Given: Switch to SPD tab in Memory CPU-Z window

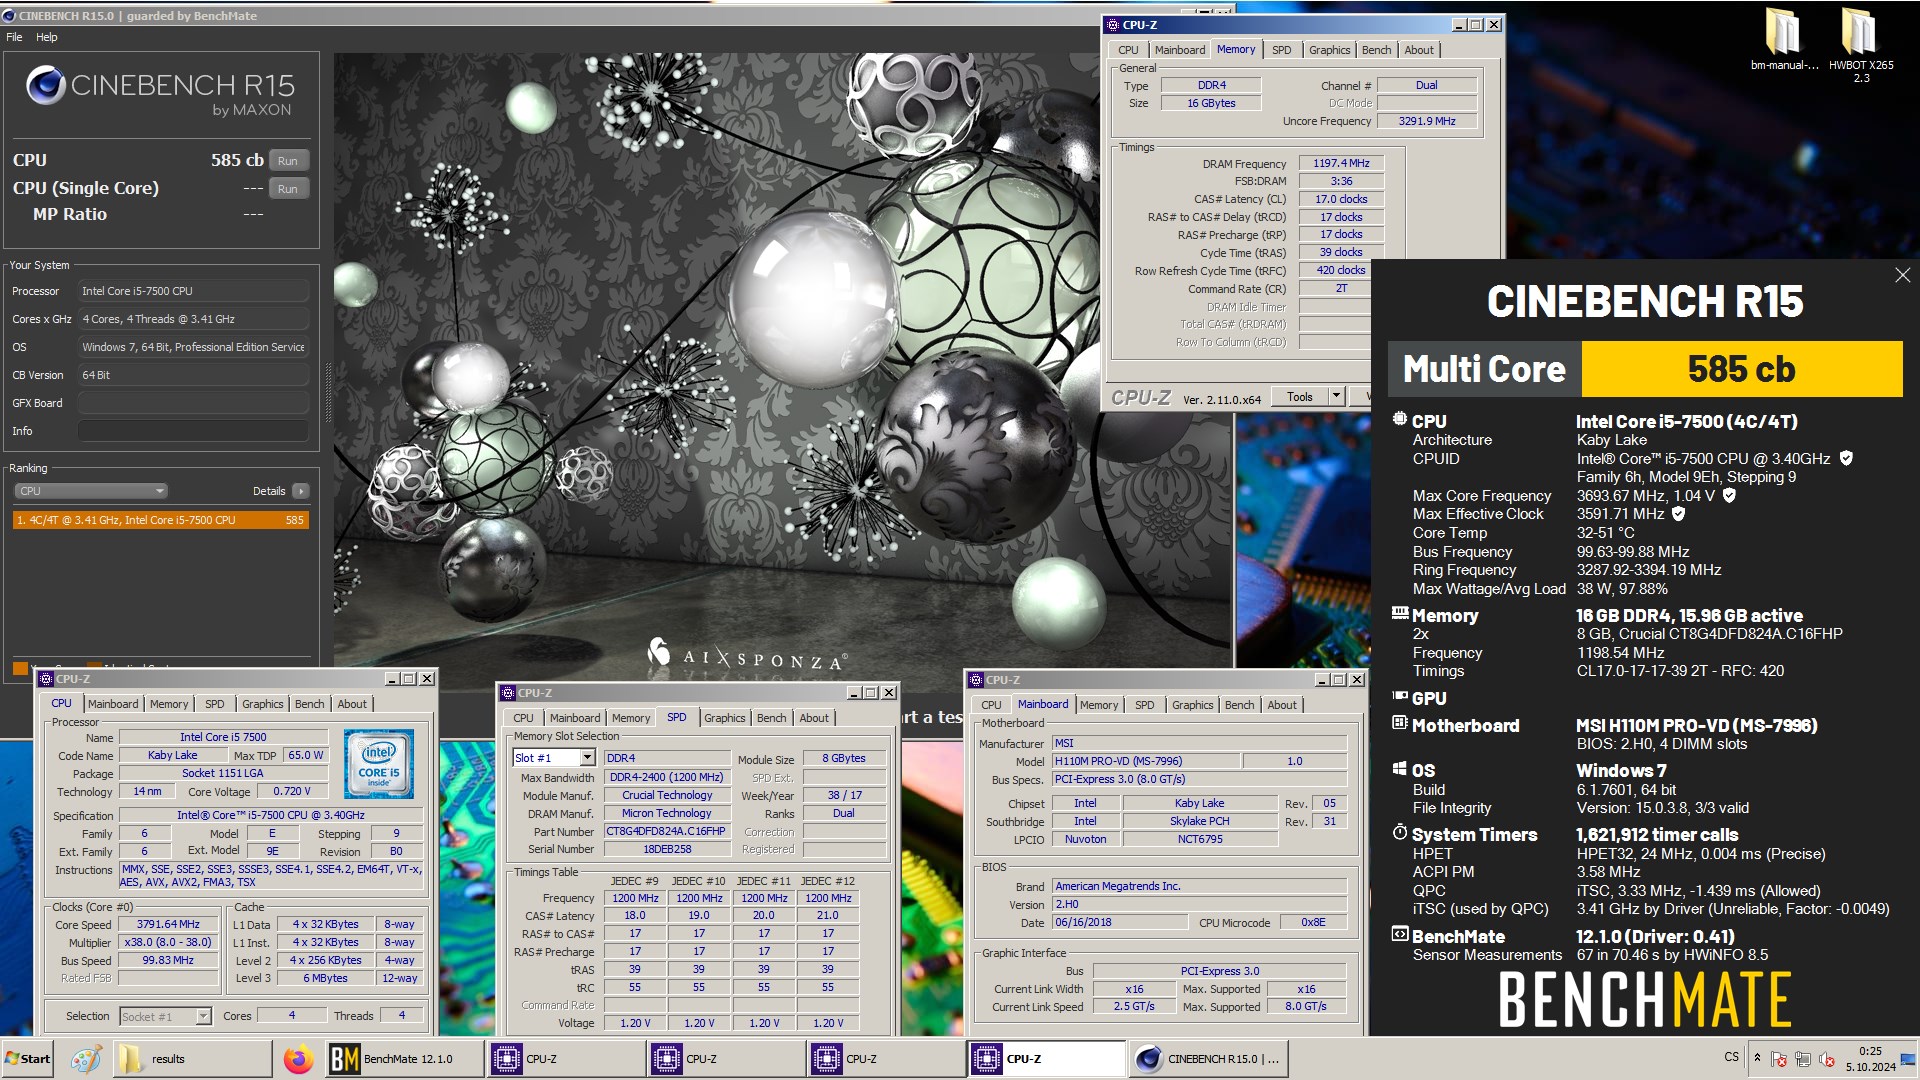Looking at the screenshot, I should click(1281, 50).
